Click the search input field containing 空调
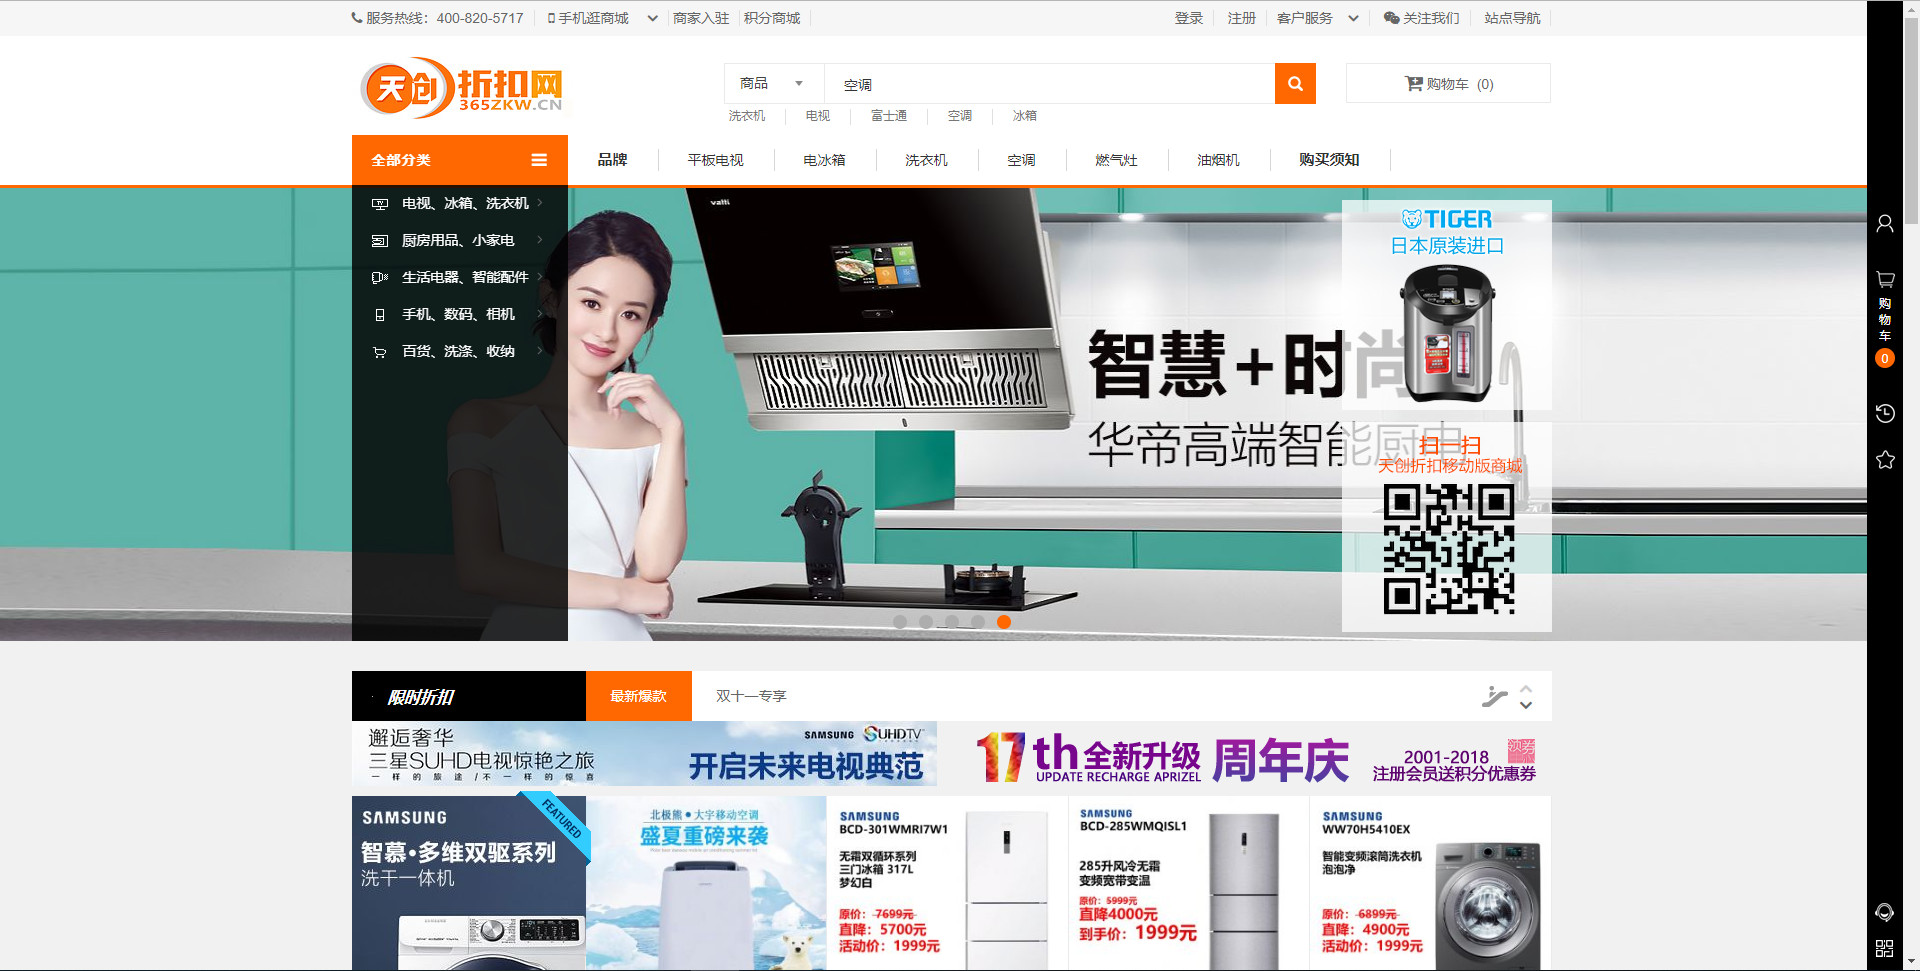The image size is (1920, 971). pyautogui.click(x=1049, y=84)
